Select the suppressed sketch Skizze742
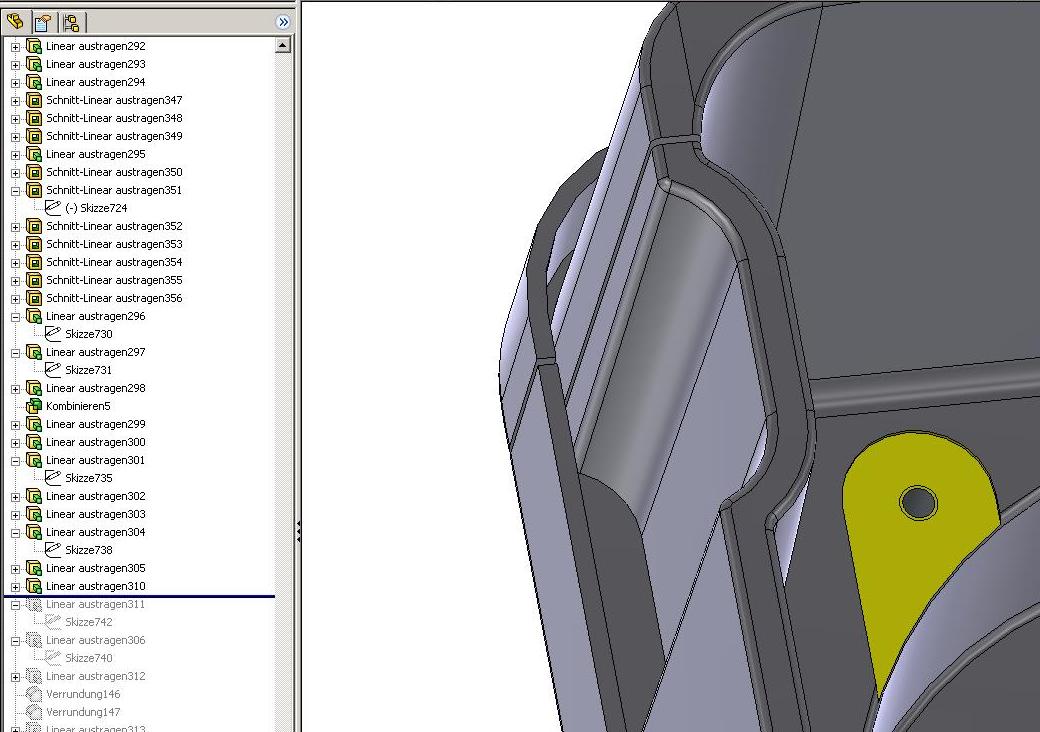Viewport: 1040px width, 732px height. pos(89,622)
